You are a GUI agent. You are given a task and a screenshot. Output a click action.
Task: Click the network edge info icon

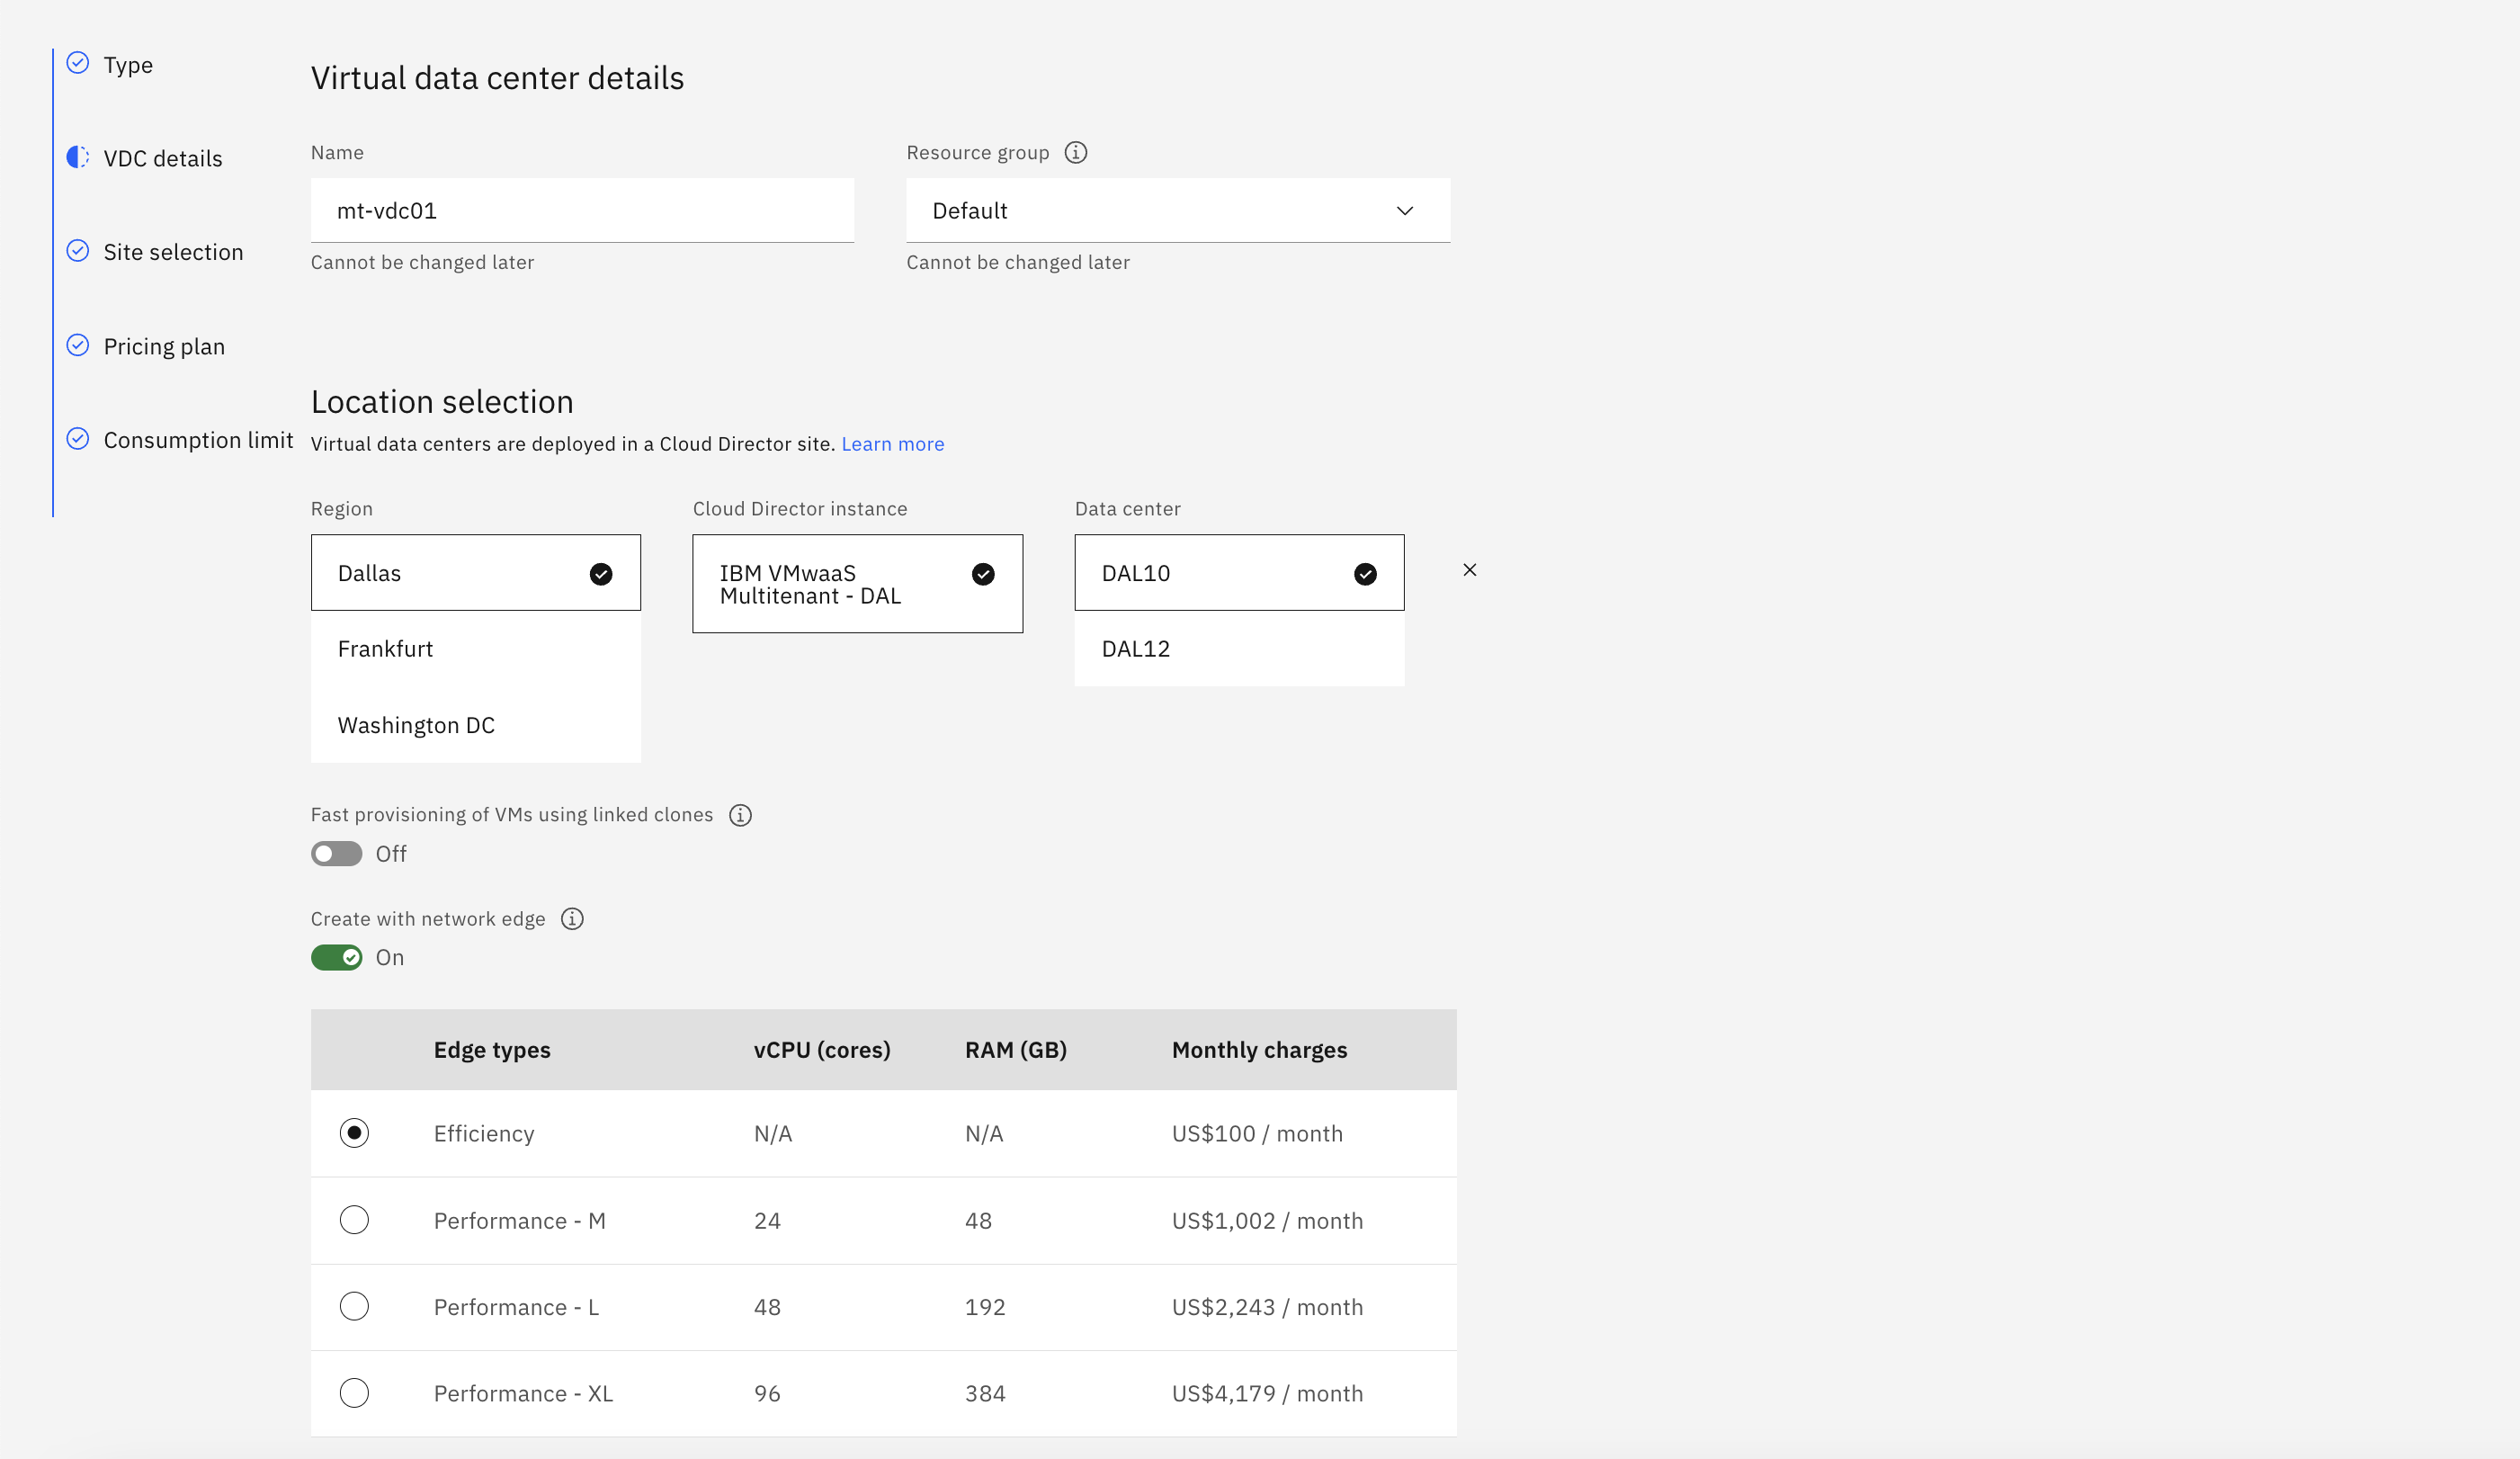[x=572, y=919]
